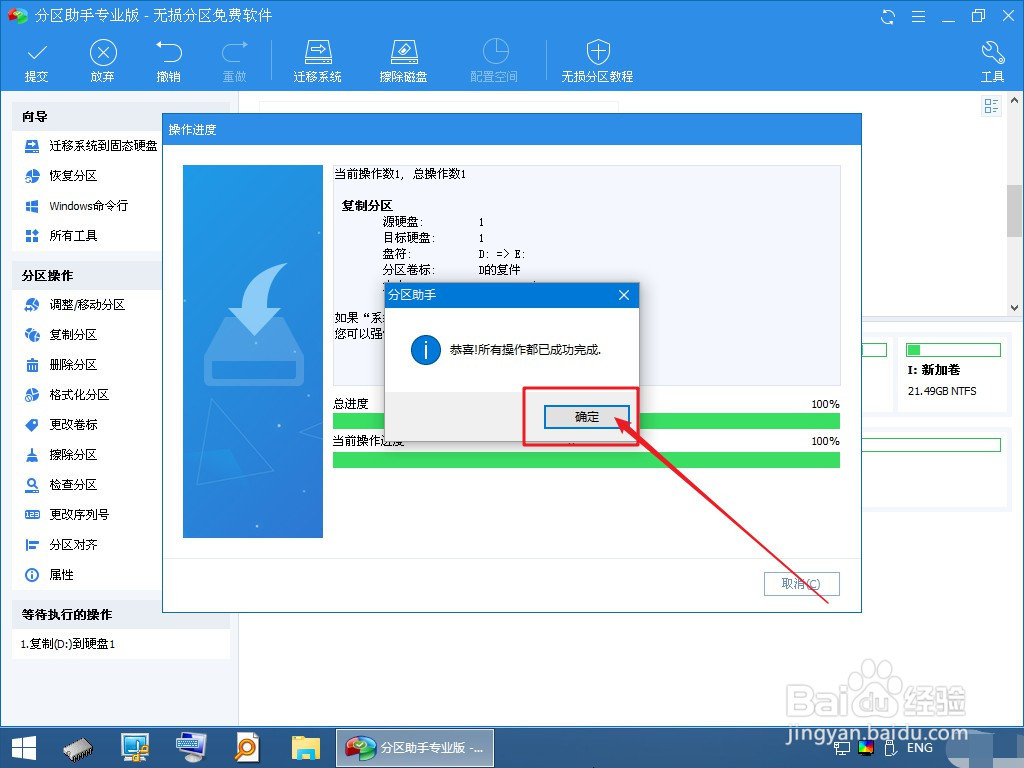Open 迁移系统 from the toolbar
The height and width of the screenshot is (768, 1024).
pyautogui.click(x=317, y=62)
